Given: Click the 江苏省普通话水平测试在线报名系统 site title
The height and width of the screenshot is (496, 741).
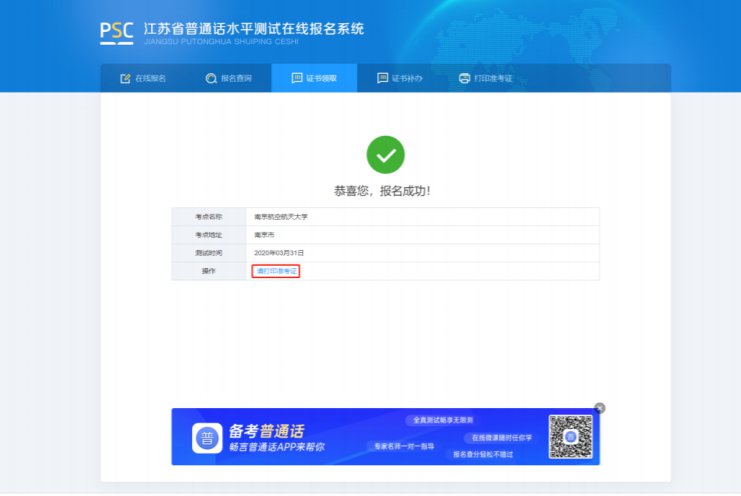Looking at the screenshot, I should coord(254,29).
